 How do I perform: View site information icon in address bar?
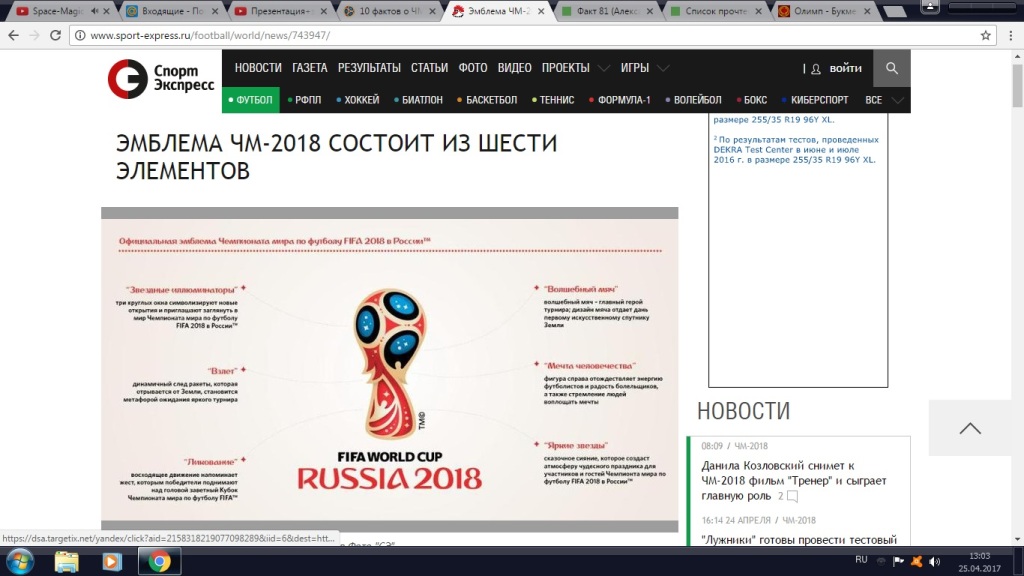click(80, 35)
